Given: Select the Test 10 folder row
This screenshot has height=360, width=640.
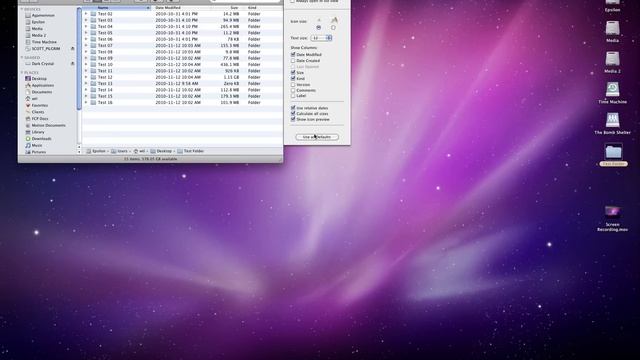Looking at the screenshot, I should (x=182, y=64).
